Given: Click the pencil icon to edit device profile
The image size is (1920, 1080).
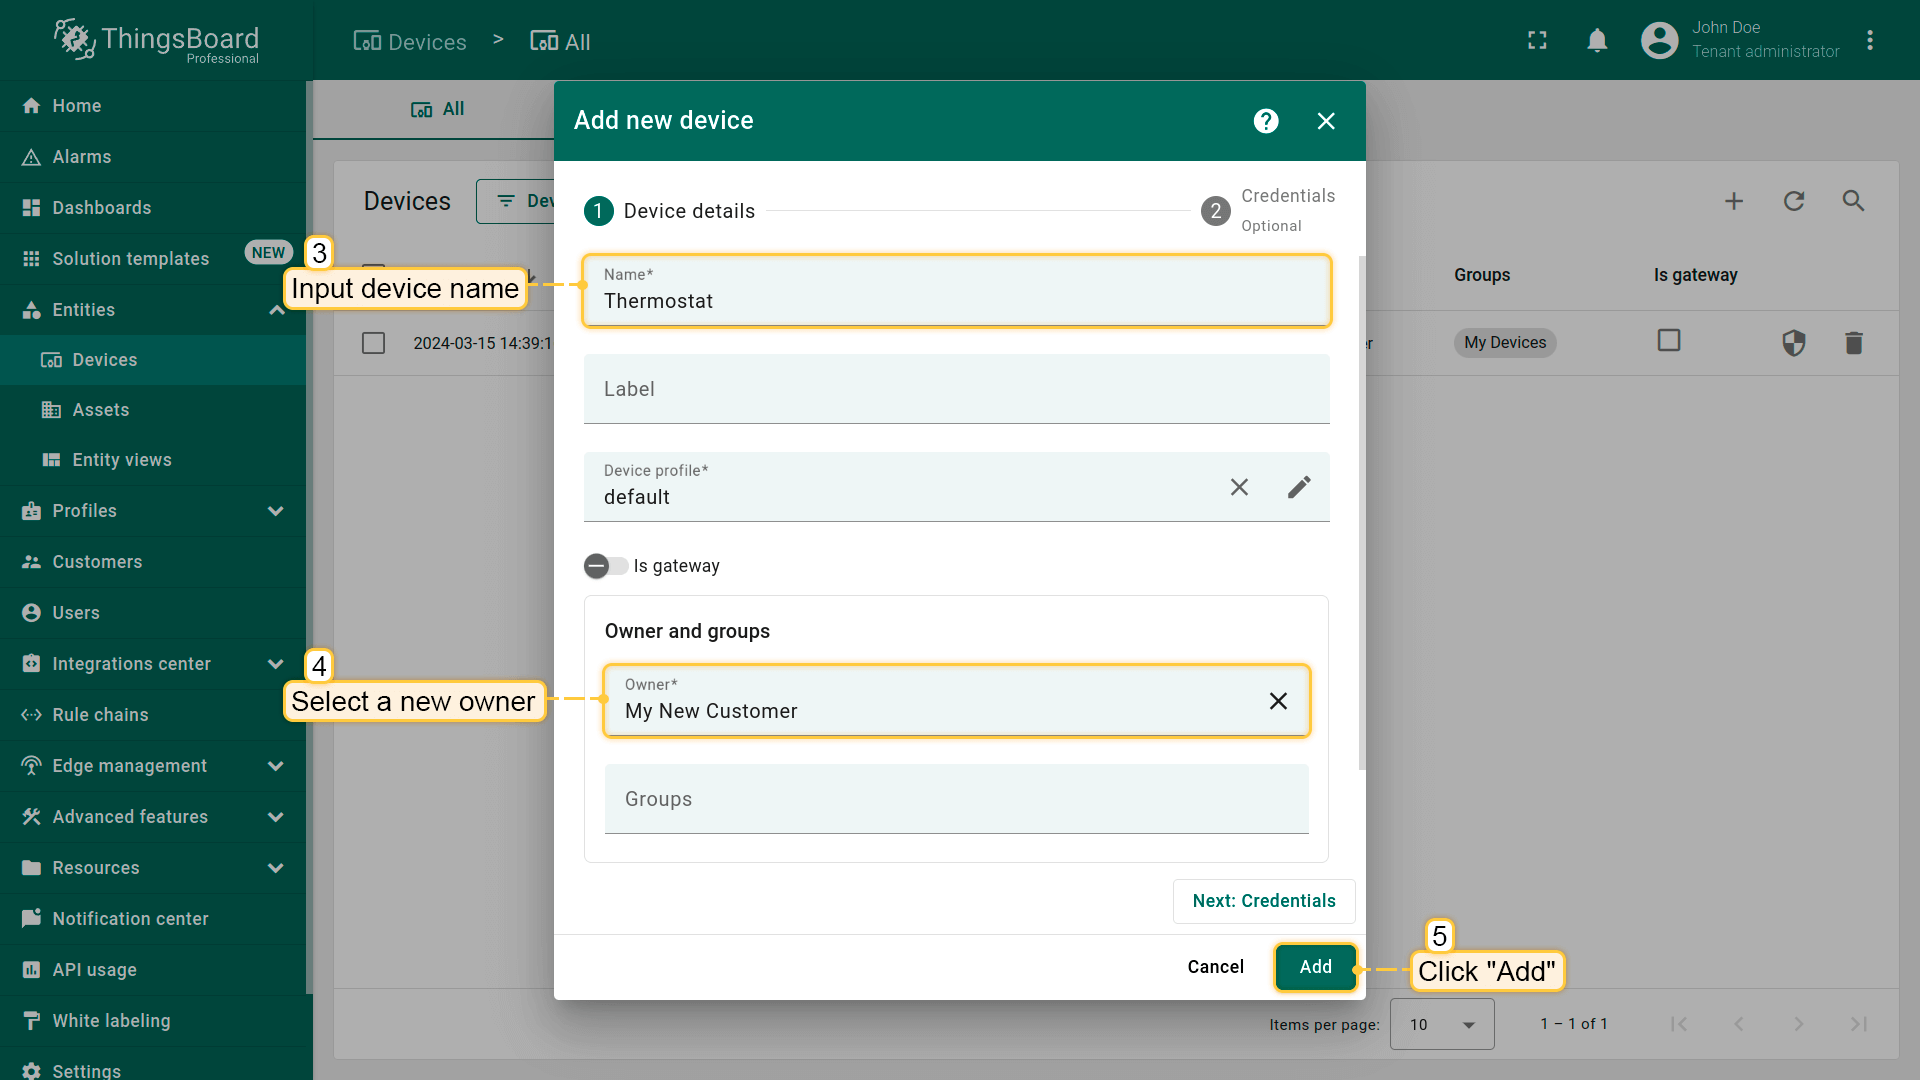Looking at the screenshot, I should click(1299, 487).
